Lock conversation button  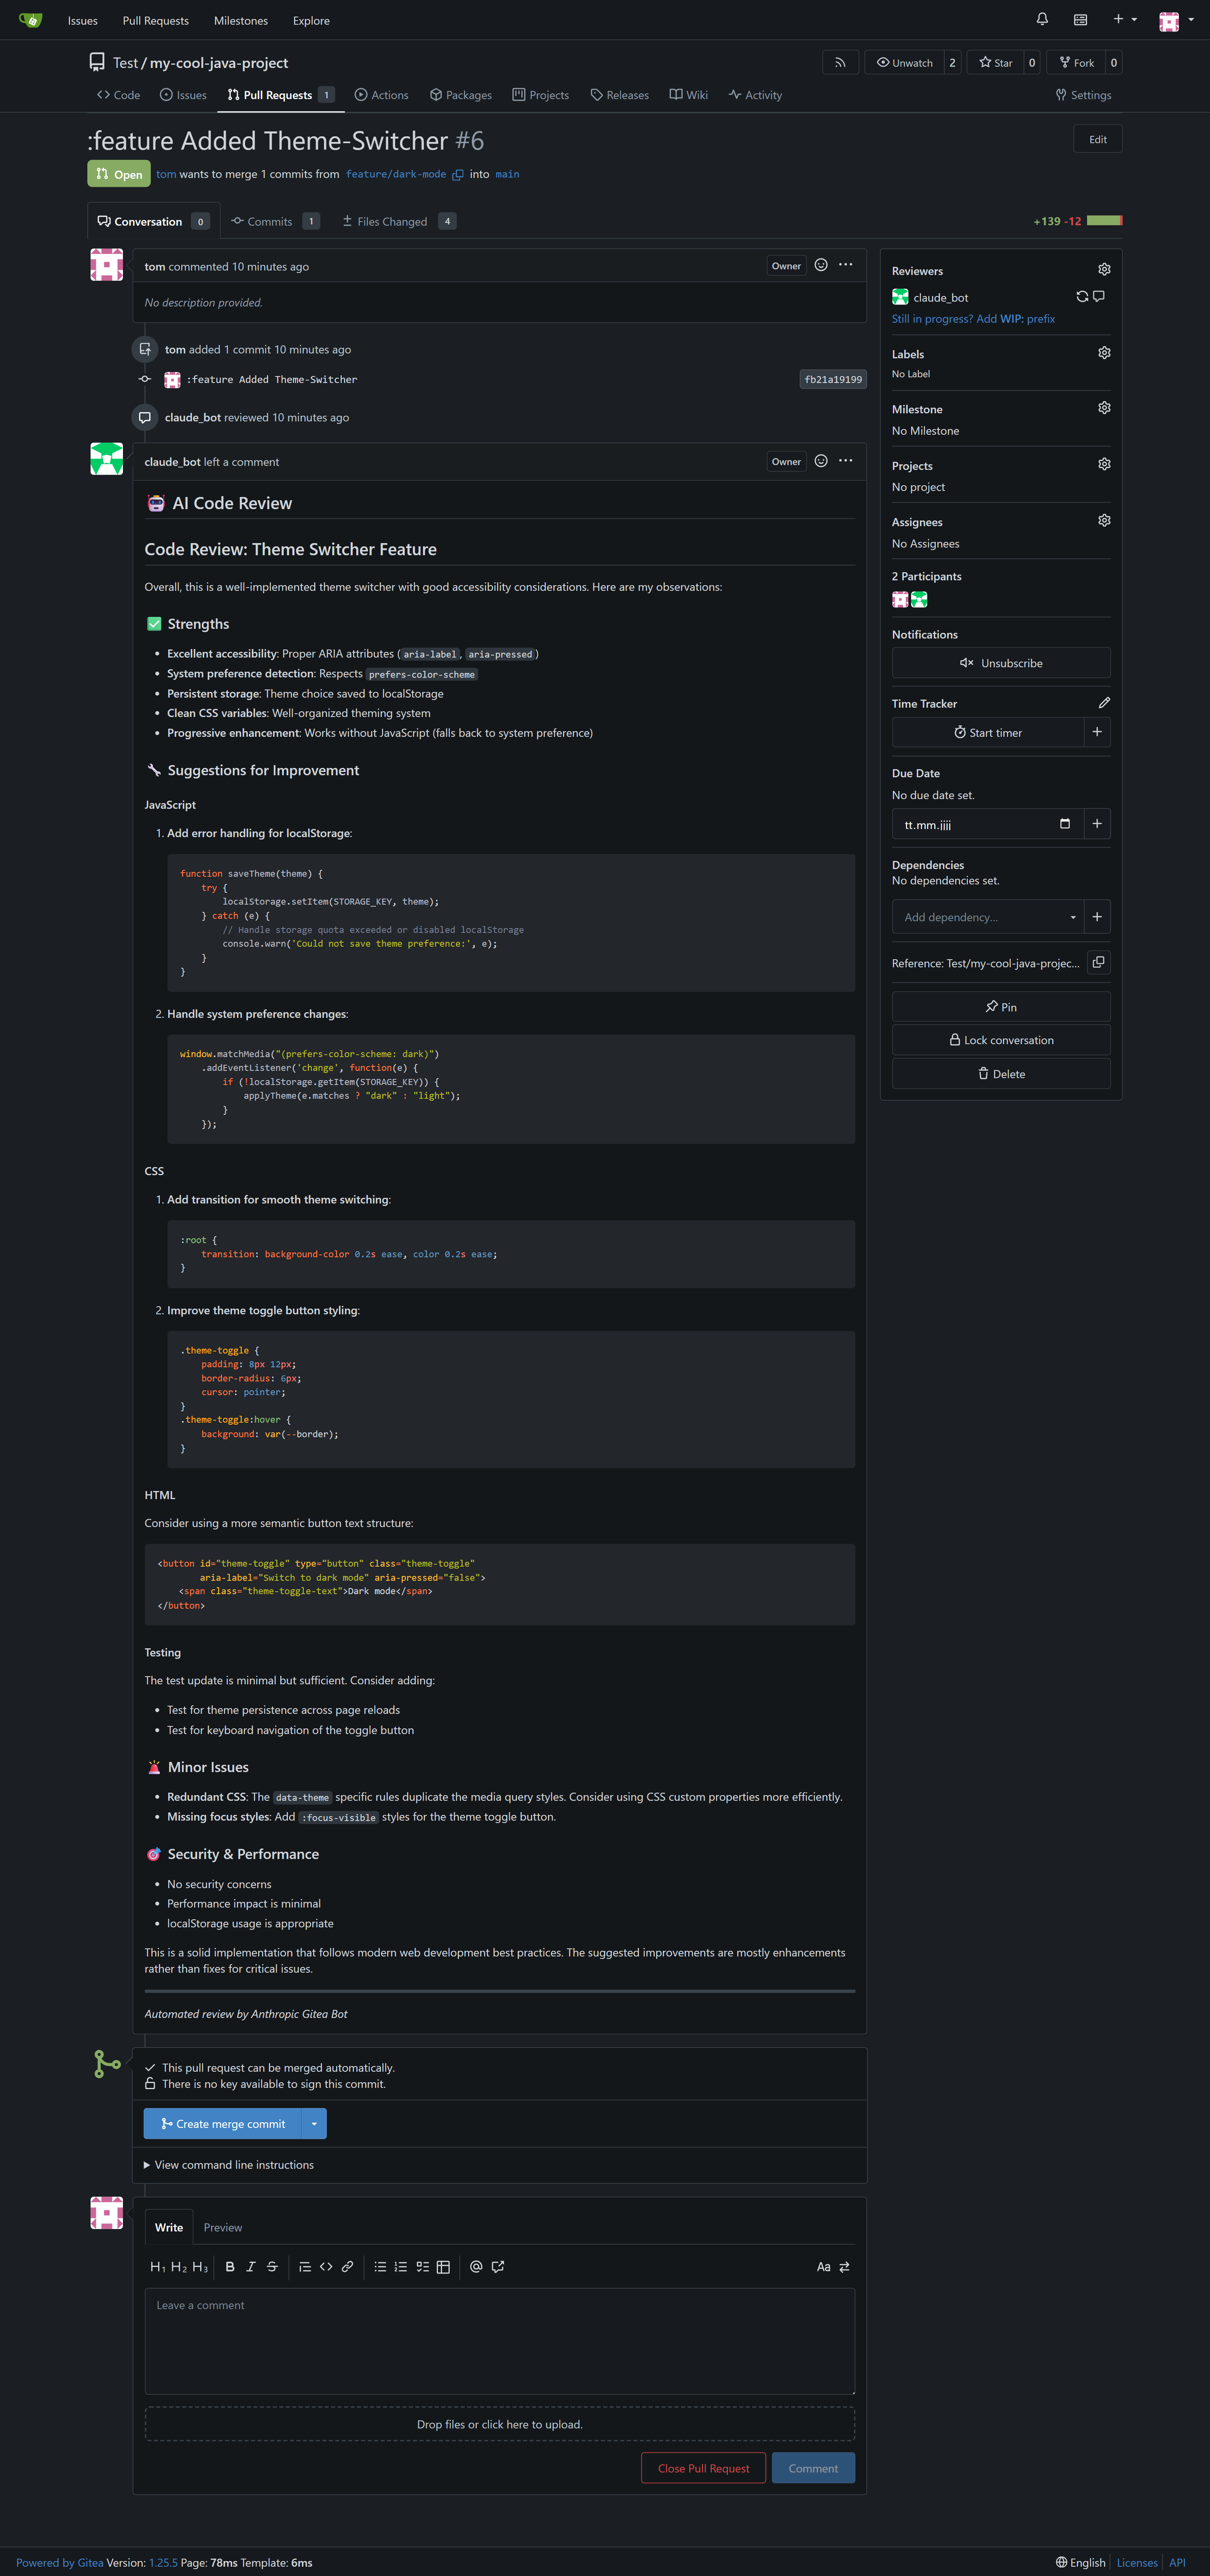(1001, 1040)
